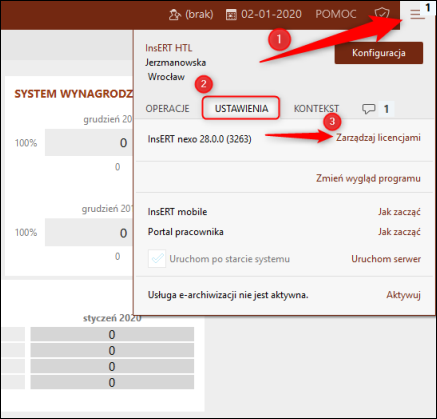Click the first styczeń 2020 progress bar
The width and height of the screenshot is (437, 419).
(112, 334)
